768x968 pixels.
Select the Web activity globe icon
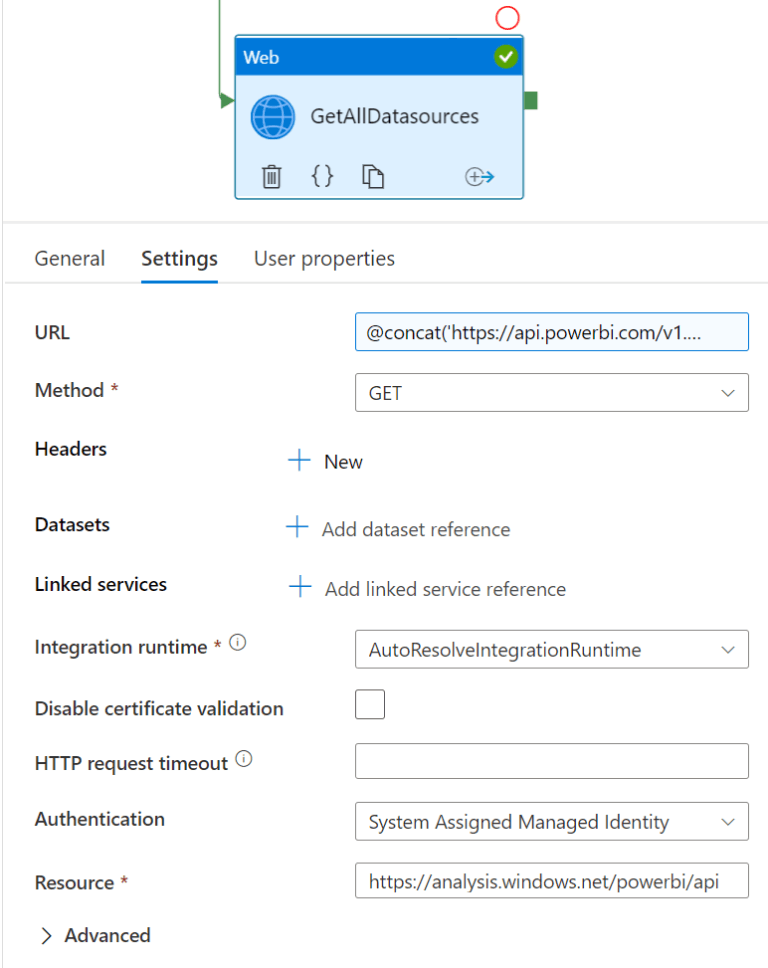(x=272, y=116)
